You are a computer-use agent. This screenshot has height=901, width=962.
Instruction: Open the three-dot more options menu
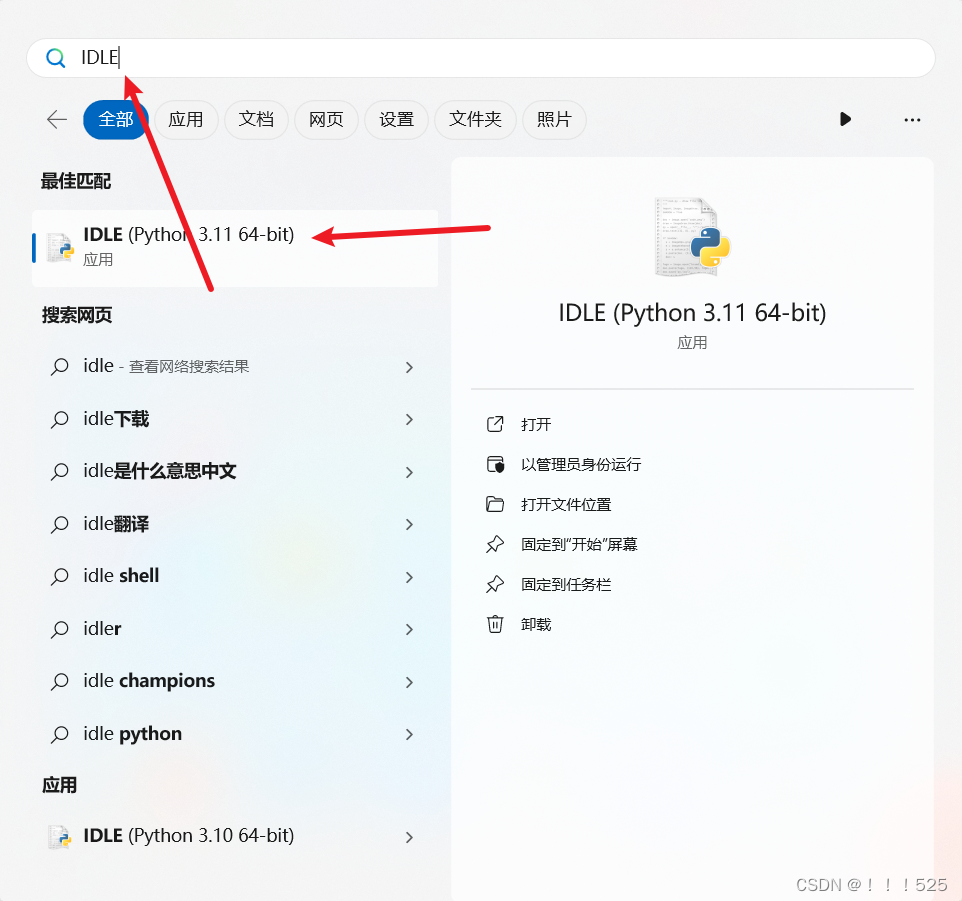(912, 120)
